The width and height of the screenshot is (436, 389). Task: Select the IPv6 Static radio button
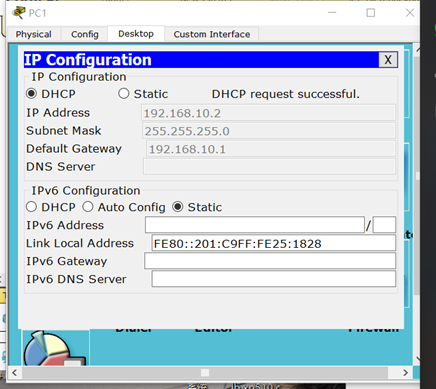pos(178,207)
